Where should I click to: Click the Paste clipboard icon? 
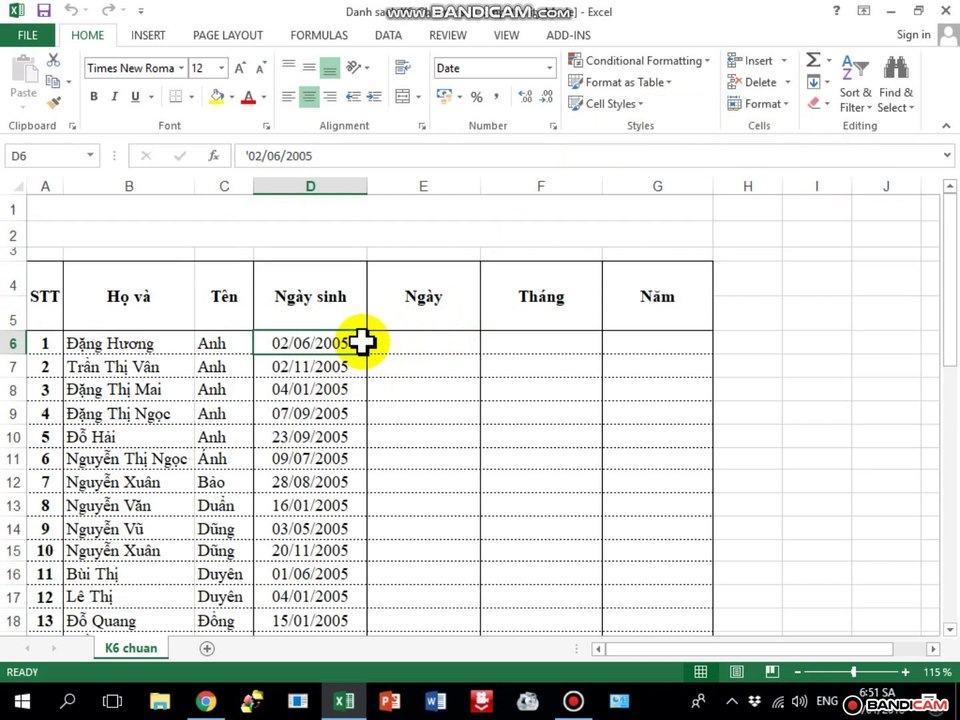tap(24, 69)
